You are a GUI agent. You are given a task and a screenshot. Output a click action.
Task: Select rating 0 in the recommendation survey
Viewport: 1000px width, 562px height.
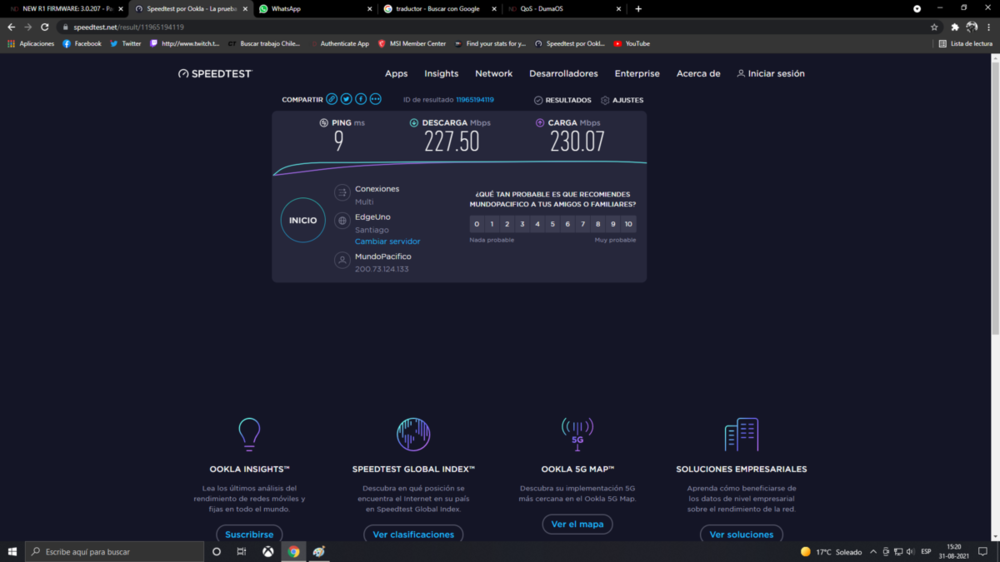coord(476,224)
